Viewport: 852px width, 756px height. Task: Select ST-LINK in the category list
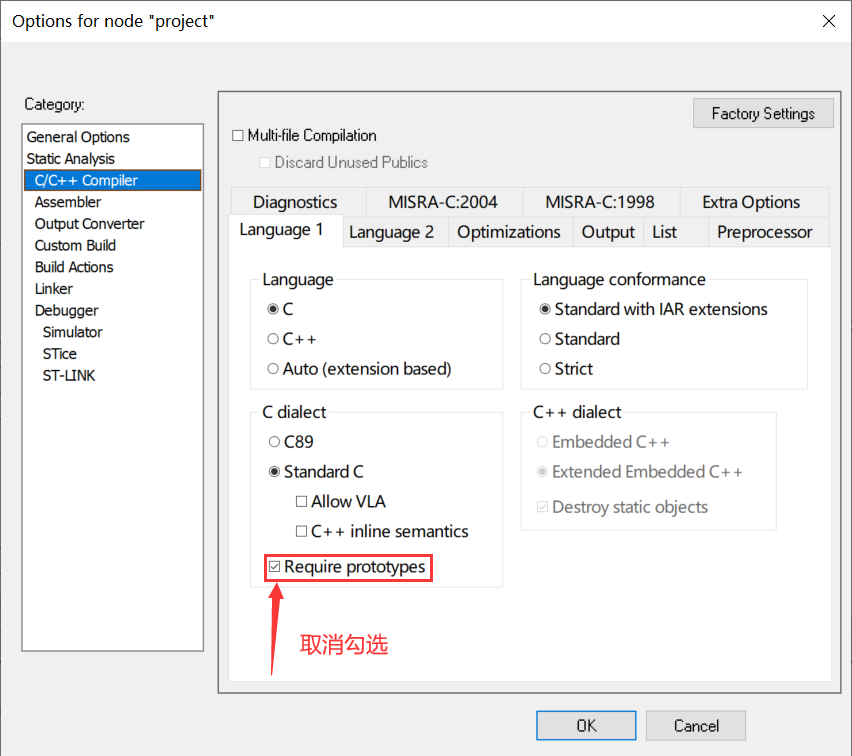coord(69,375)
